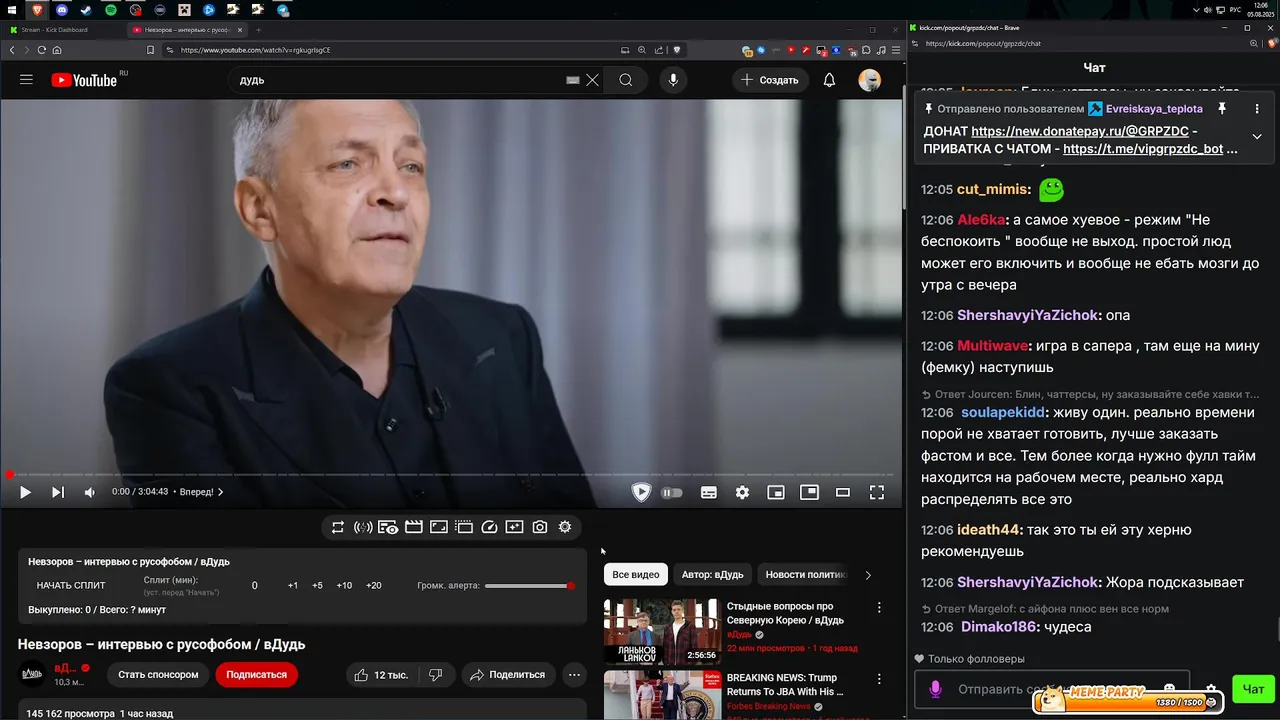The width and height of the screenshot is (1280, 720).
Task: Play the video with the play button
Action: [25, 492]
